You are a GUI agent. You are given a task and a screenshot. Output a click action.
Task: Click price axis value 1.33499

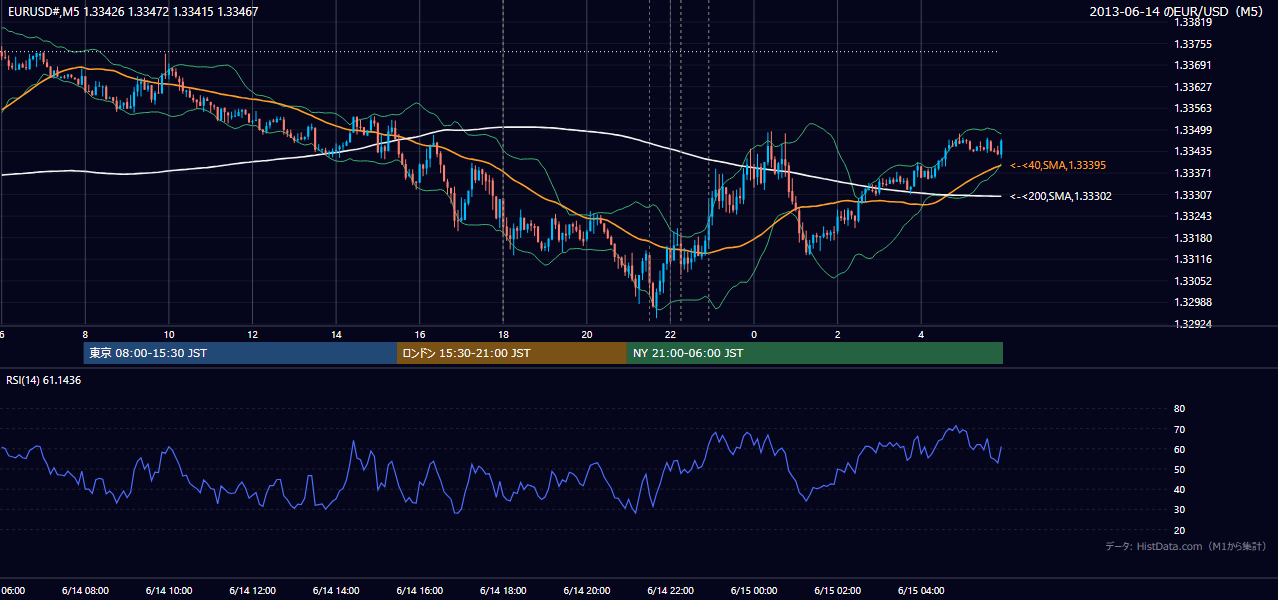coord(1192,130)
